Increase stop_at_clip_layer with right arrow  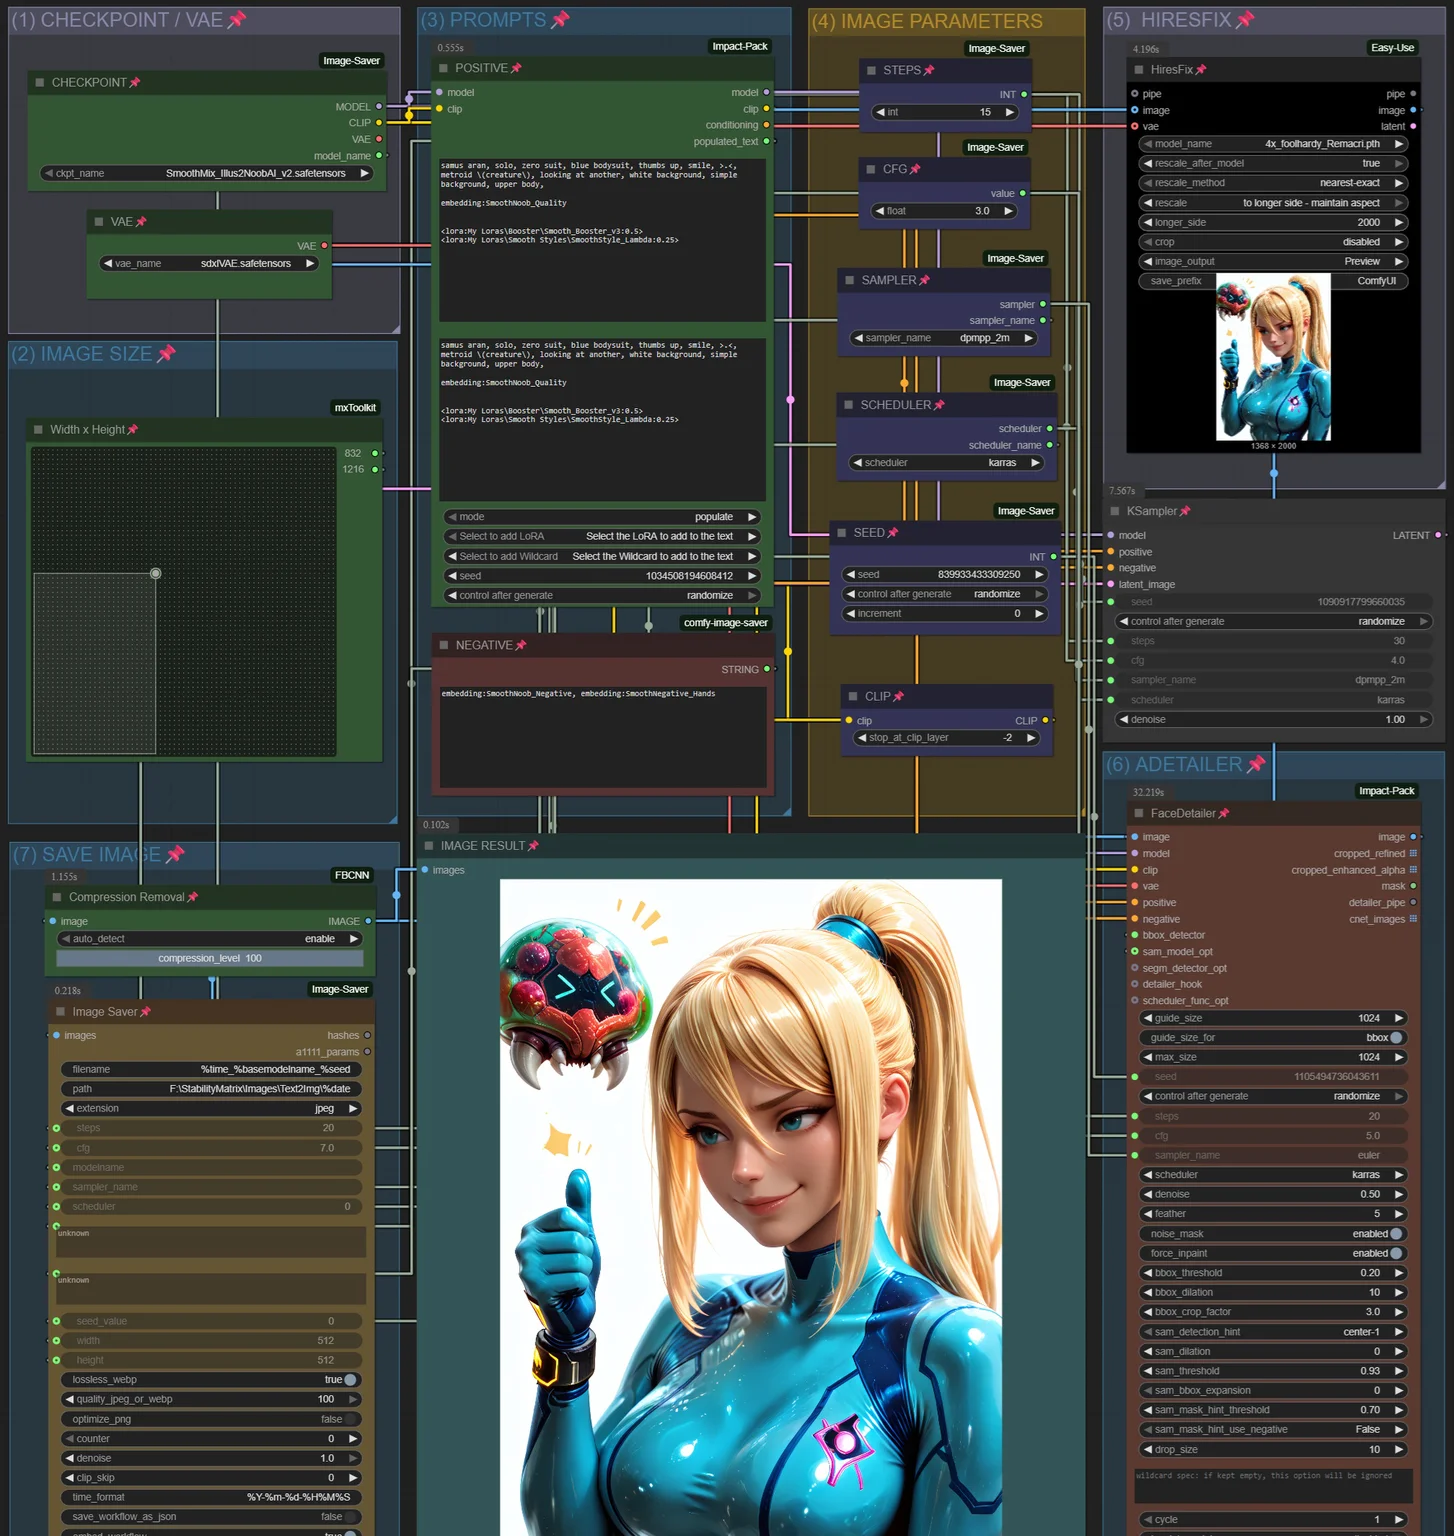coord(1031,738)
